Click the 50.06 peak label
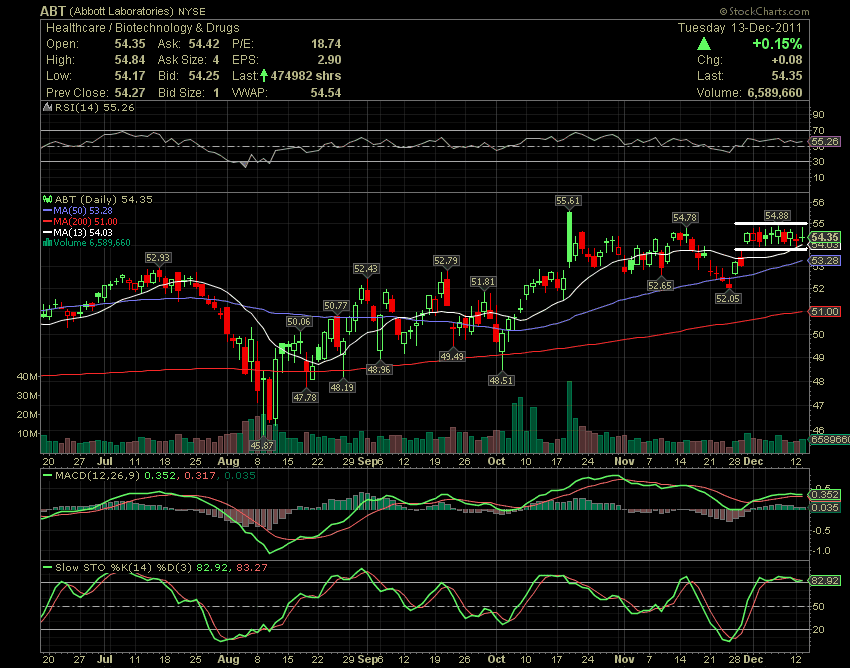This screenshot has width=850, height=668. pyautogui.click(x=299, y=322)
